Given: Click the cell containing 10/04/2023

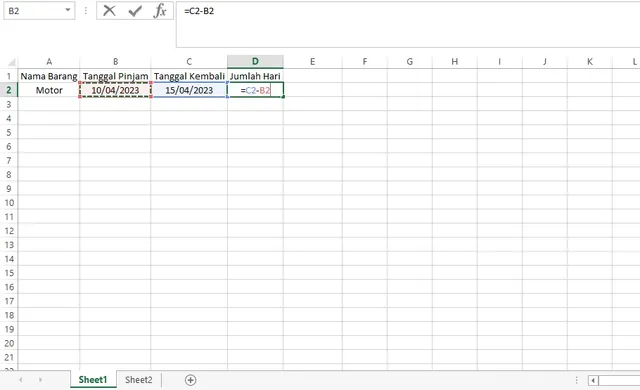Looking at the screenshot, I should [x=116, y=90].
